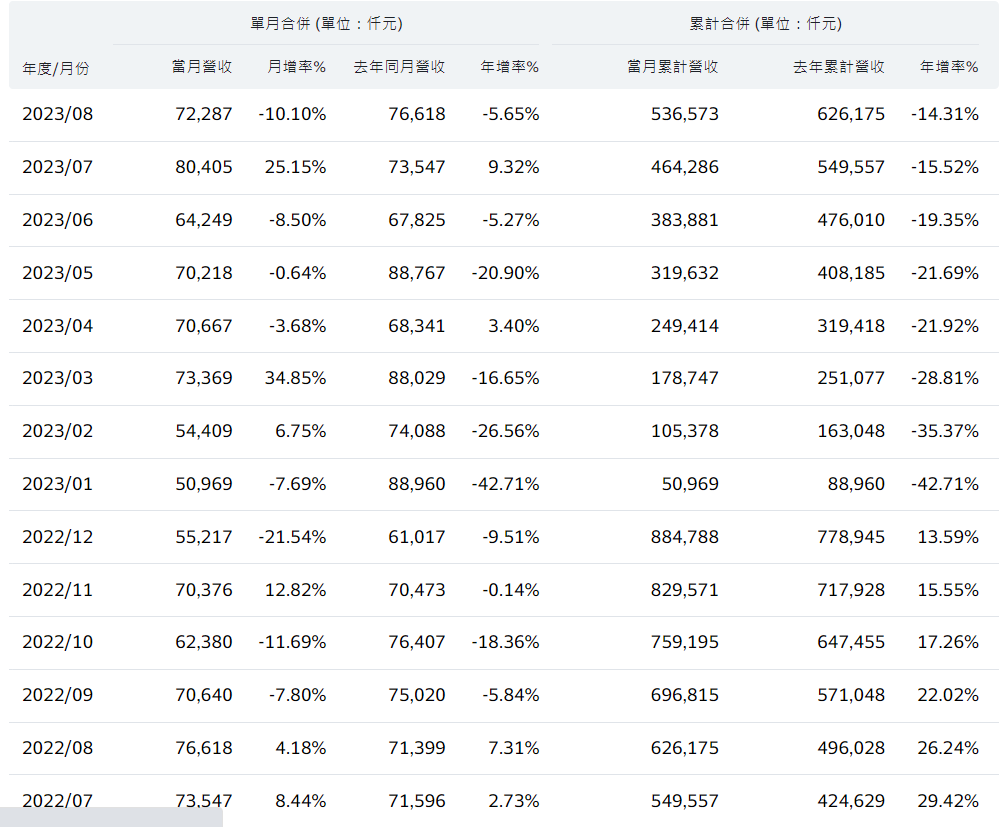
Task: Select the 2023/04 cumulative revenue 249,414
Action: (685, 326)
